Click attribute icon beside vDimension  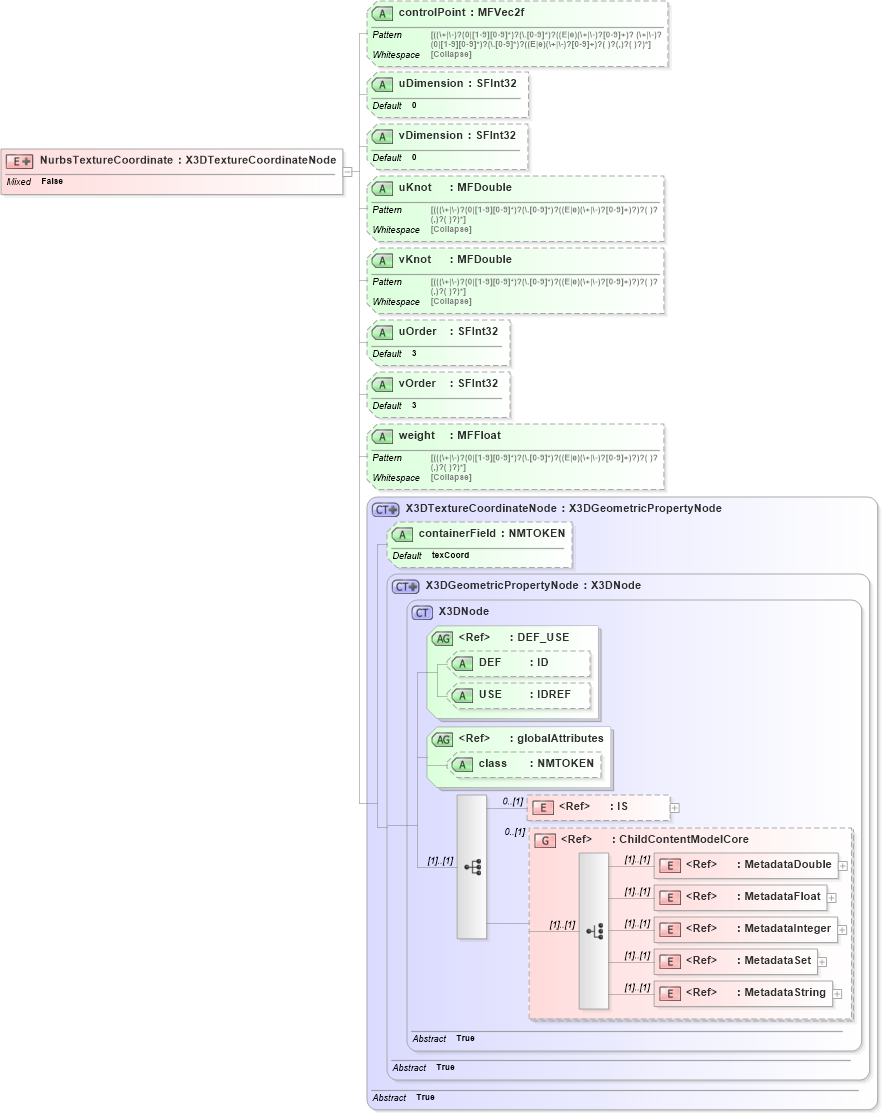[382, 136]
